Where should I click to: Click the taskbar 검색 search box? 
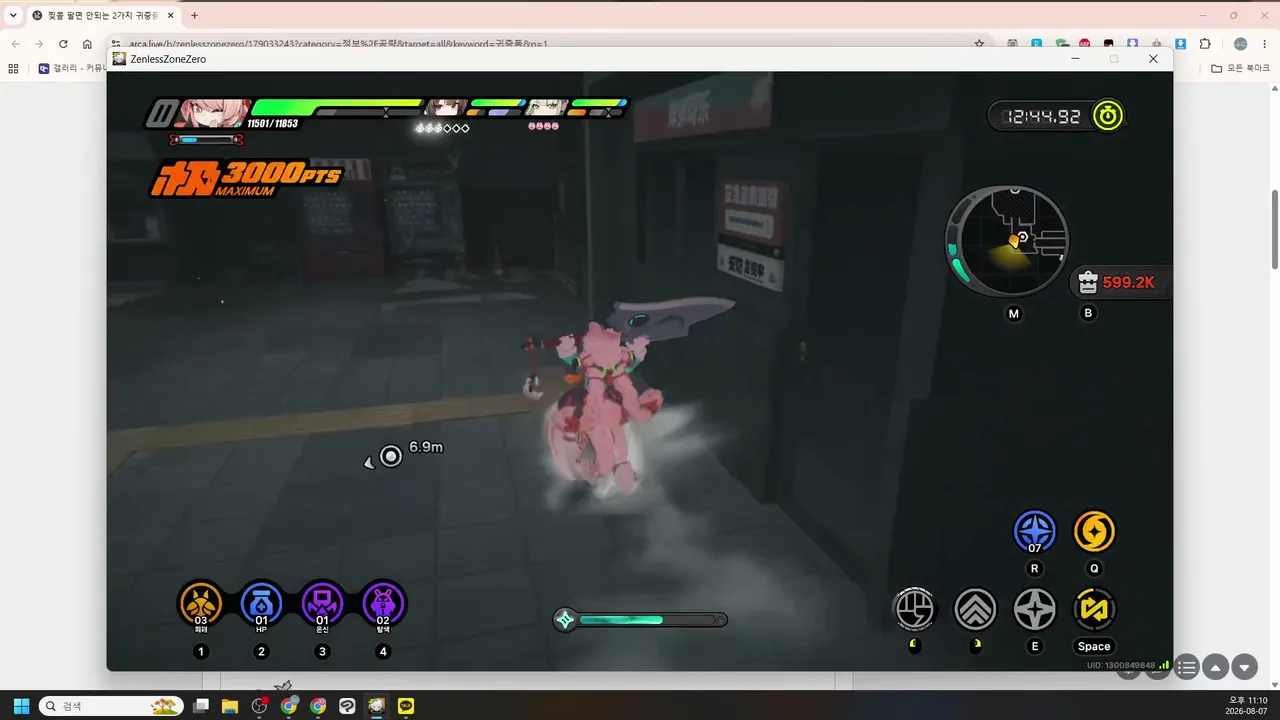pyautogui.click(x=111, y=706)
